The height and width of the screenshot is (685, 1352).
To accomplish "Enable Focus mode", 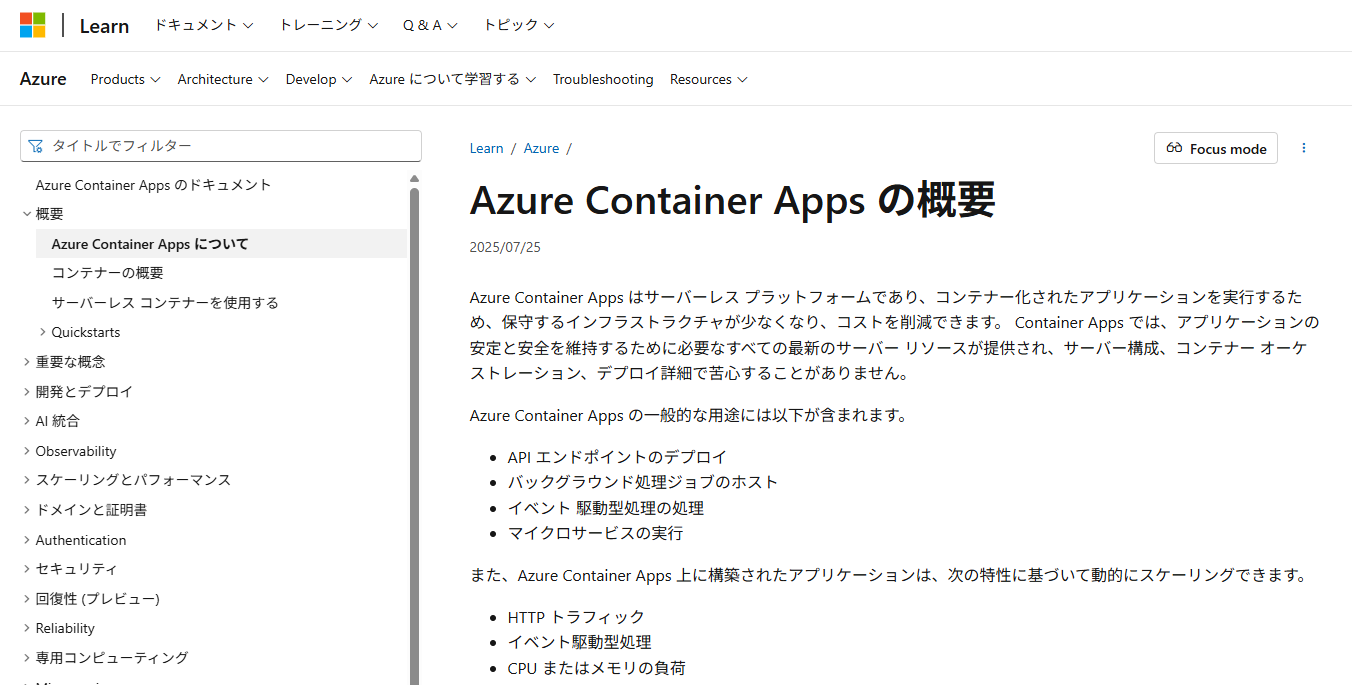I will (x=1216, y=149).
